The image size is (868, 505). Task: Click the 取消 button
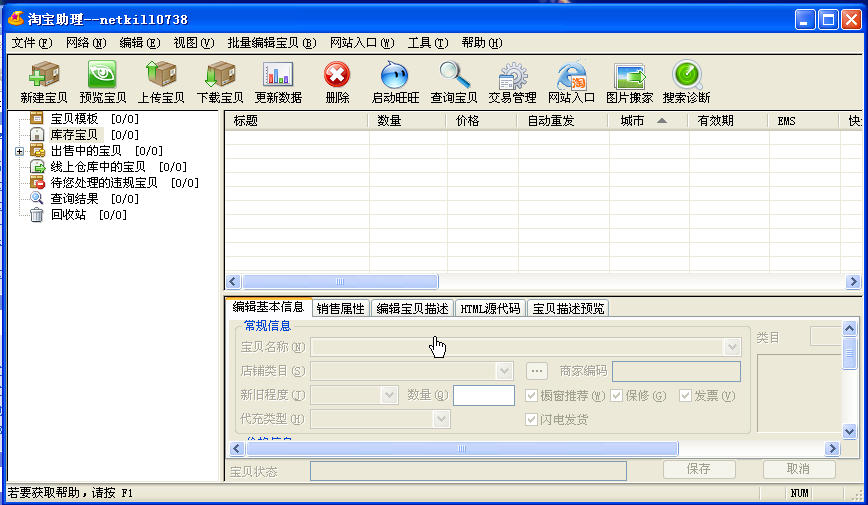pos(799,469)
